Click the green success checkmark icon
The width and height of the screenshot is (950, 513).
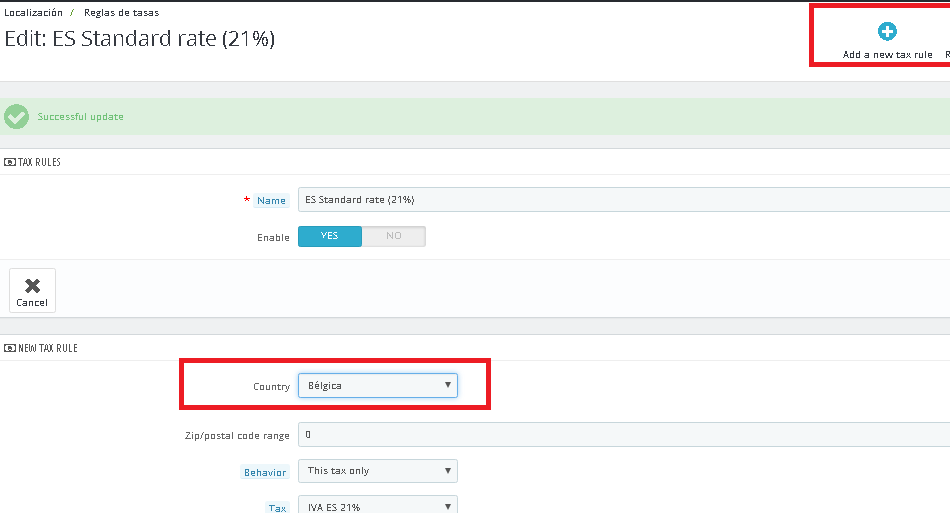pos(16,117)
